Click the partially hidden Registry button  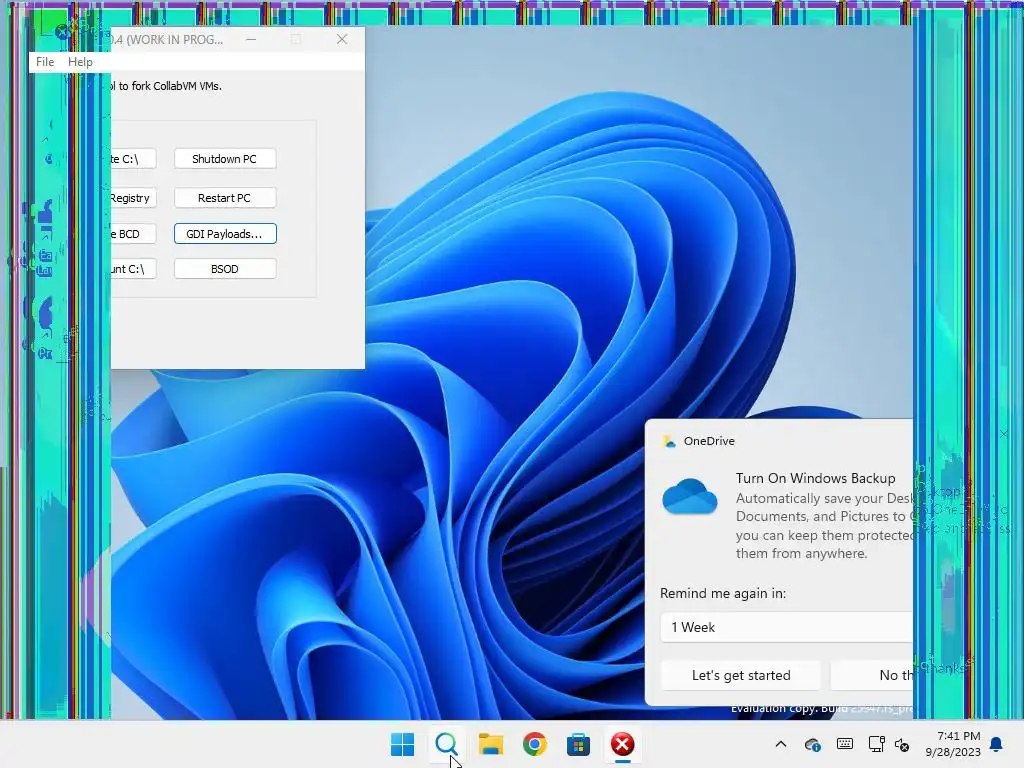(x=133, y=198)
